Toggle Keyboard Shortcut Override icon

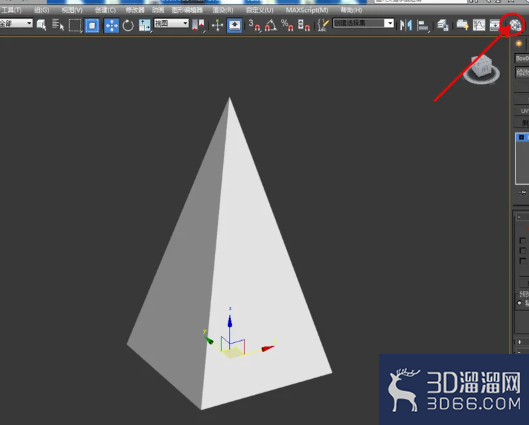click(x=234, y=25)
